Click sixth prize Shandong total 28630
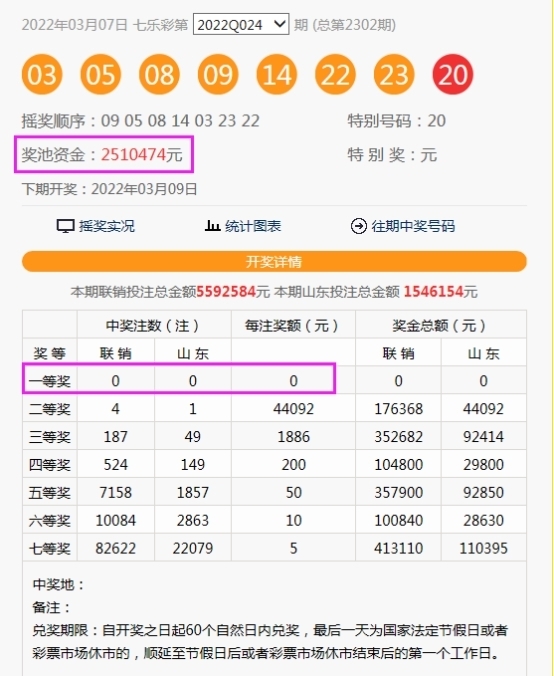Image resolution: width=554 pixels, height=676 pixels. (483, 520)
